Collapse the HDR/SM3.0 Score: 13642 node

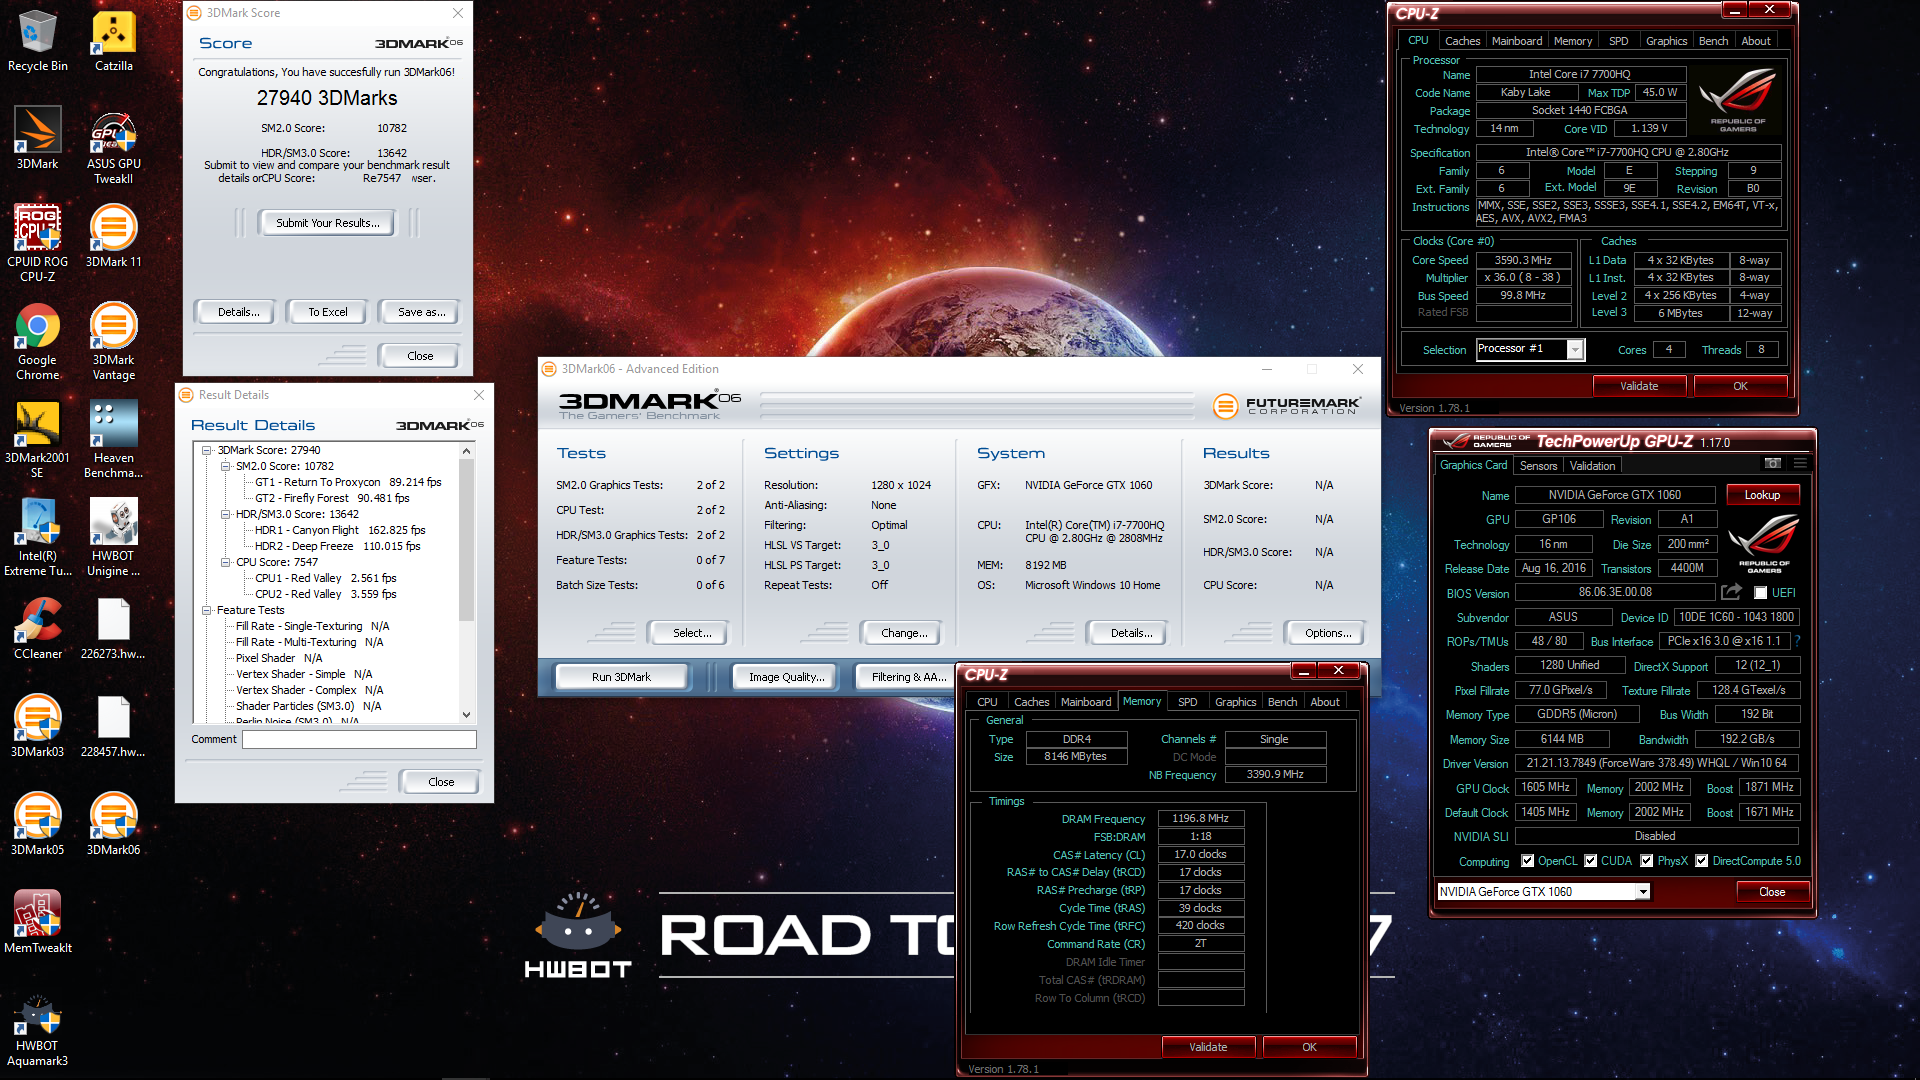226,514
